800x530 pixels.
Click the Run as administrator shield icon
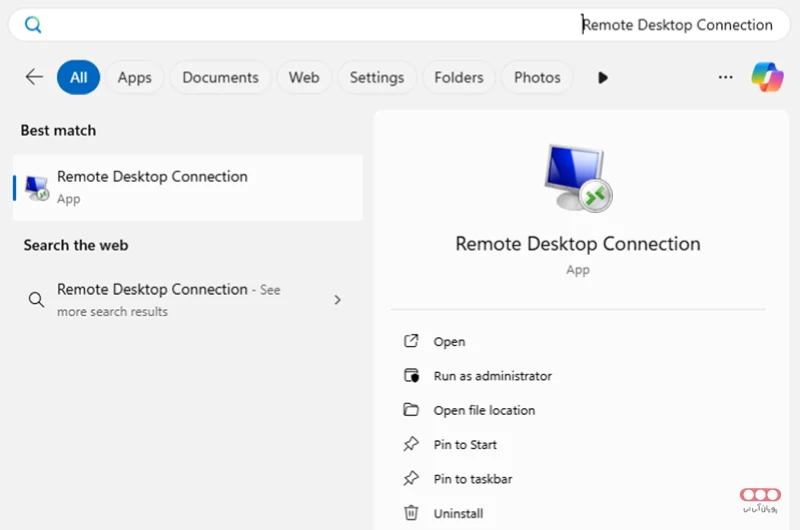410,376
